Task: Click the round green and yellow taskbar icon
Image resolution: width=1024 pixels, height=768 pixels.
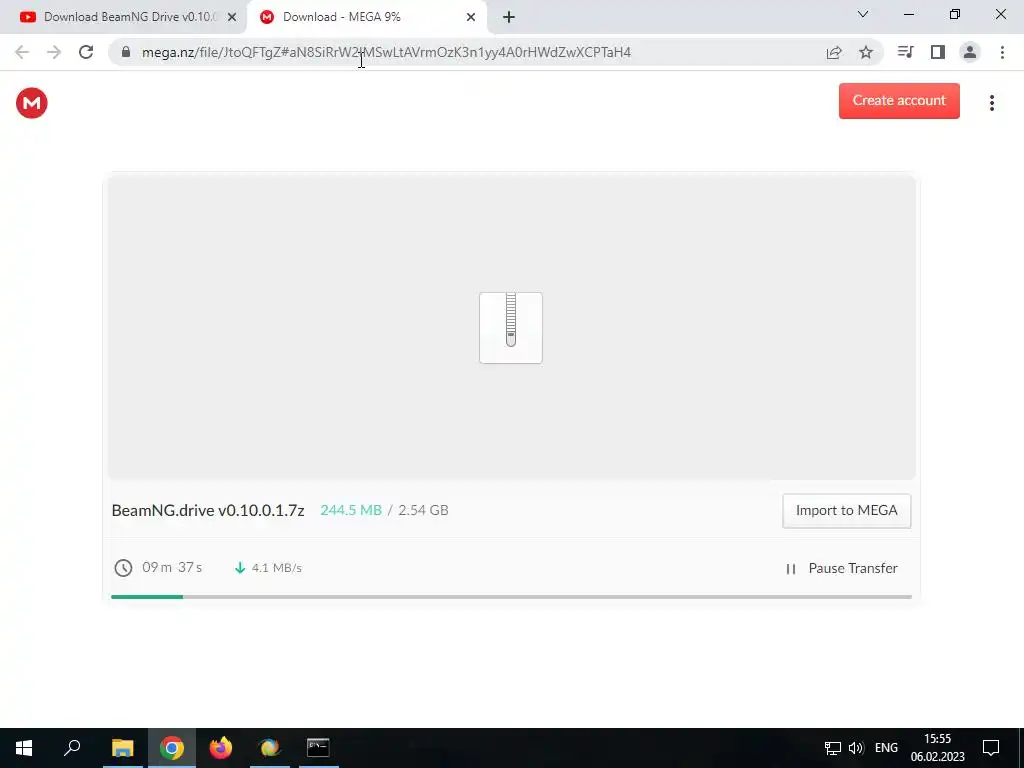Action: 270,748
